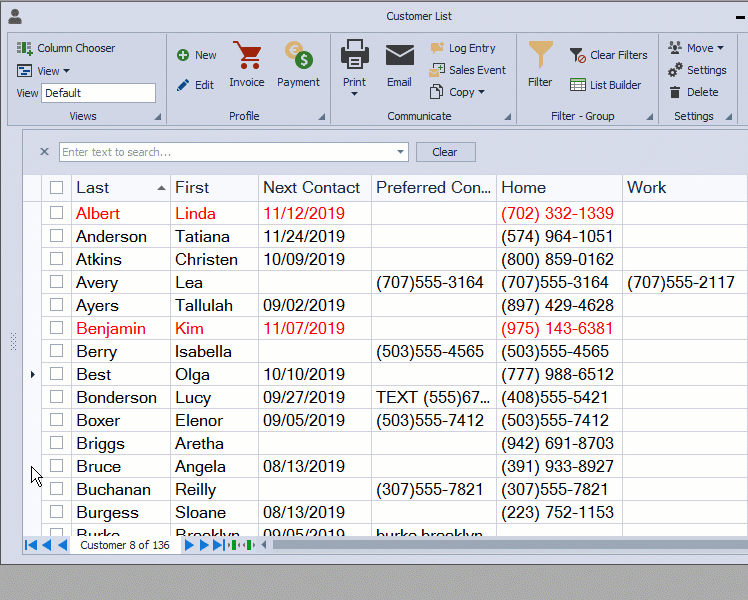The width and height of the screenshot is (748, 600).
Task: Check the box for Albert Linda
Action: [56, 213]
